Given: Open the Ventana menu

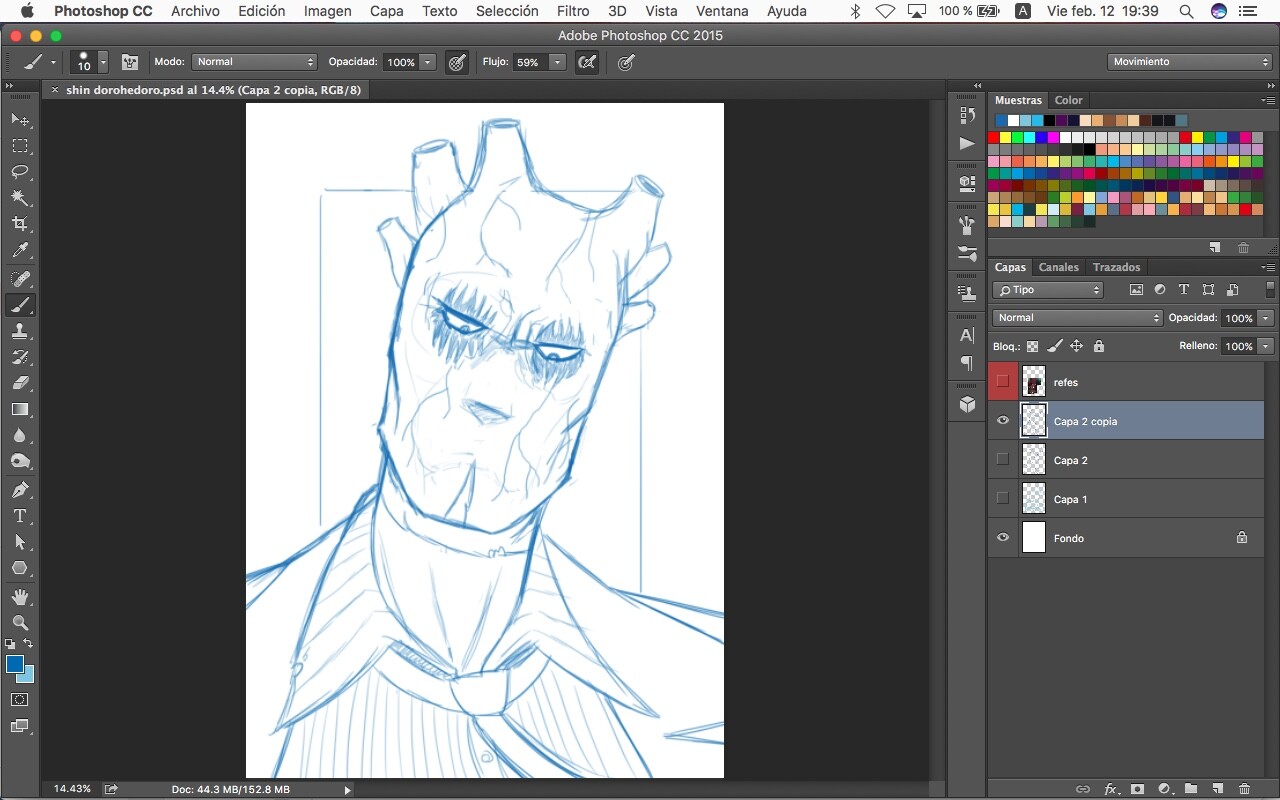Looking at the screenshot, I should click(x=722, y=11).
